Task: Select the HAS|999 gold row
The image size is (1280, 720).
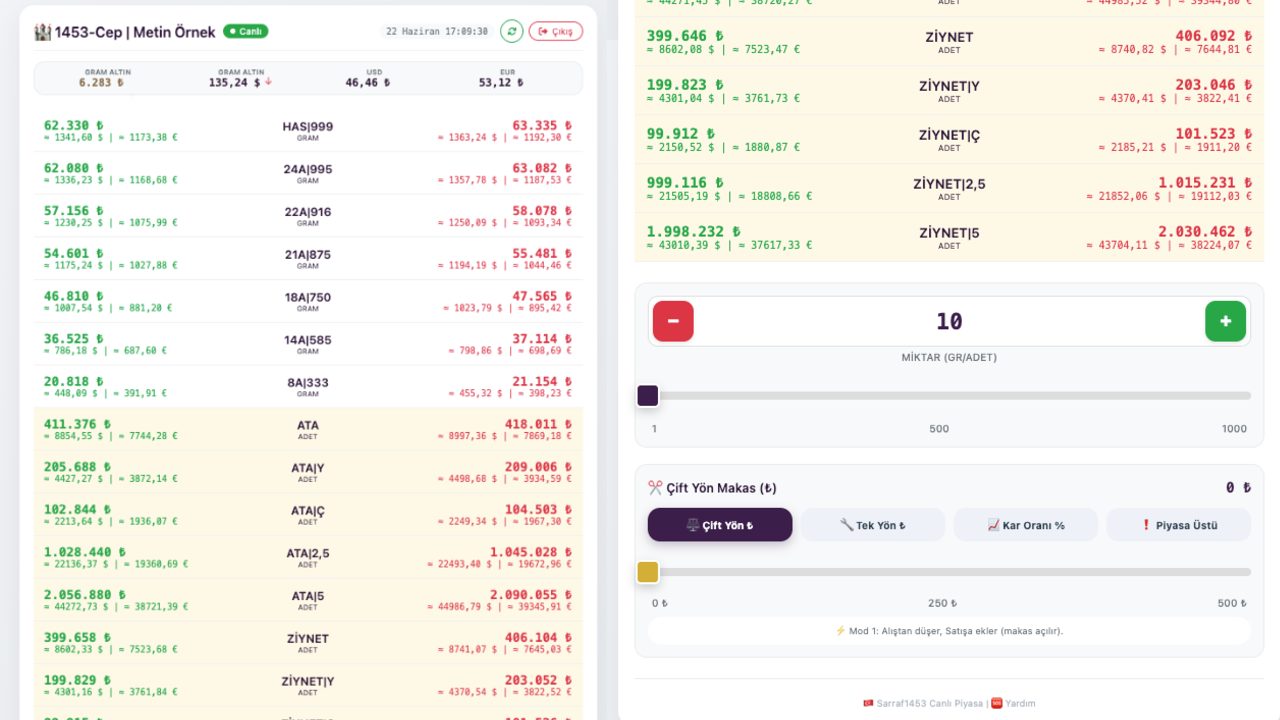Action: 308,130
